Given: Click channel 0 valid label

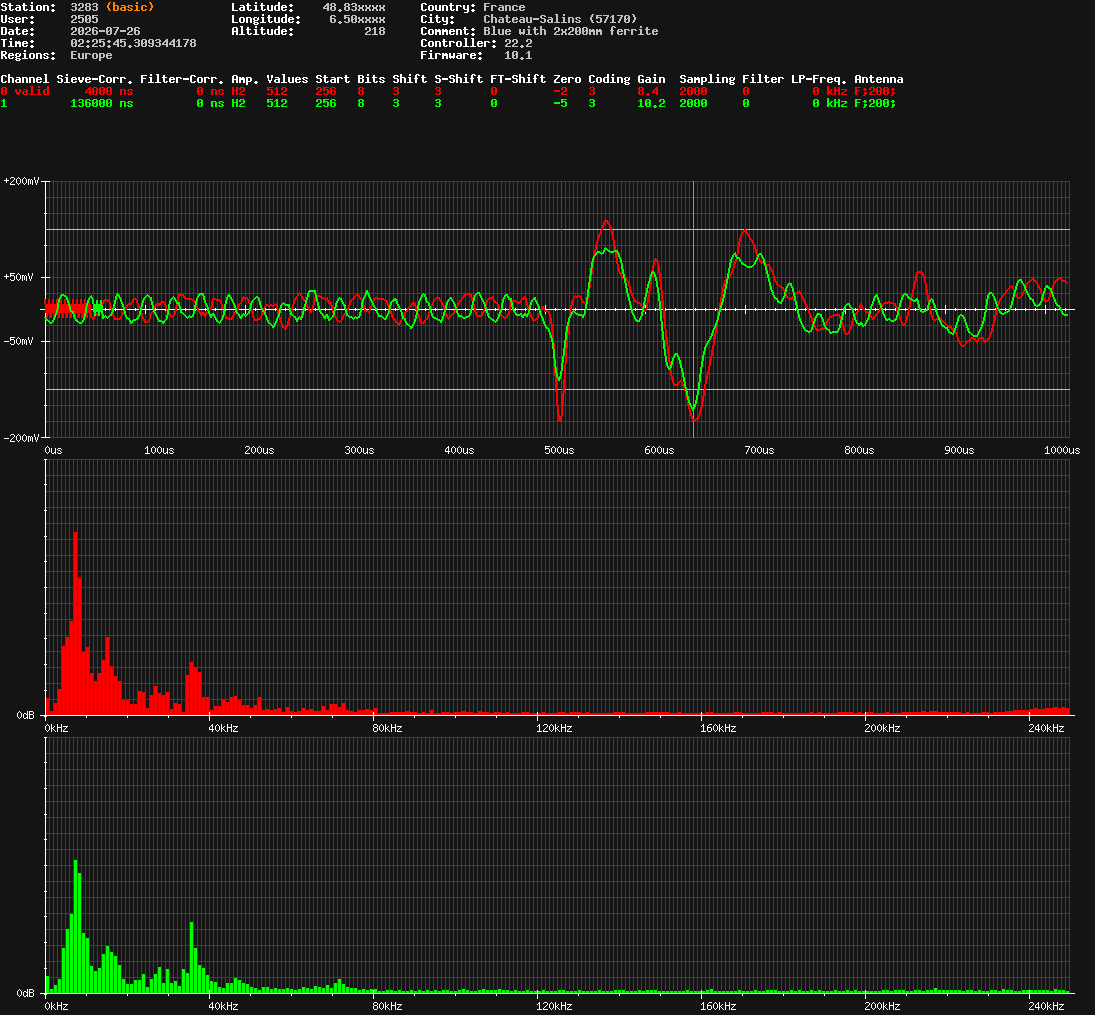Looking at the screenshot, I should tap(24, 91).
